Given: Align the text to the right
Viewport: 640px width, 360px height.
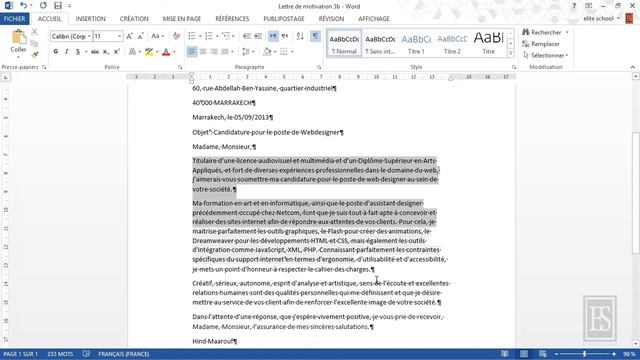Looking at the screenshot, I should pos(213,52).
